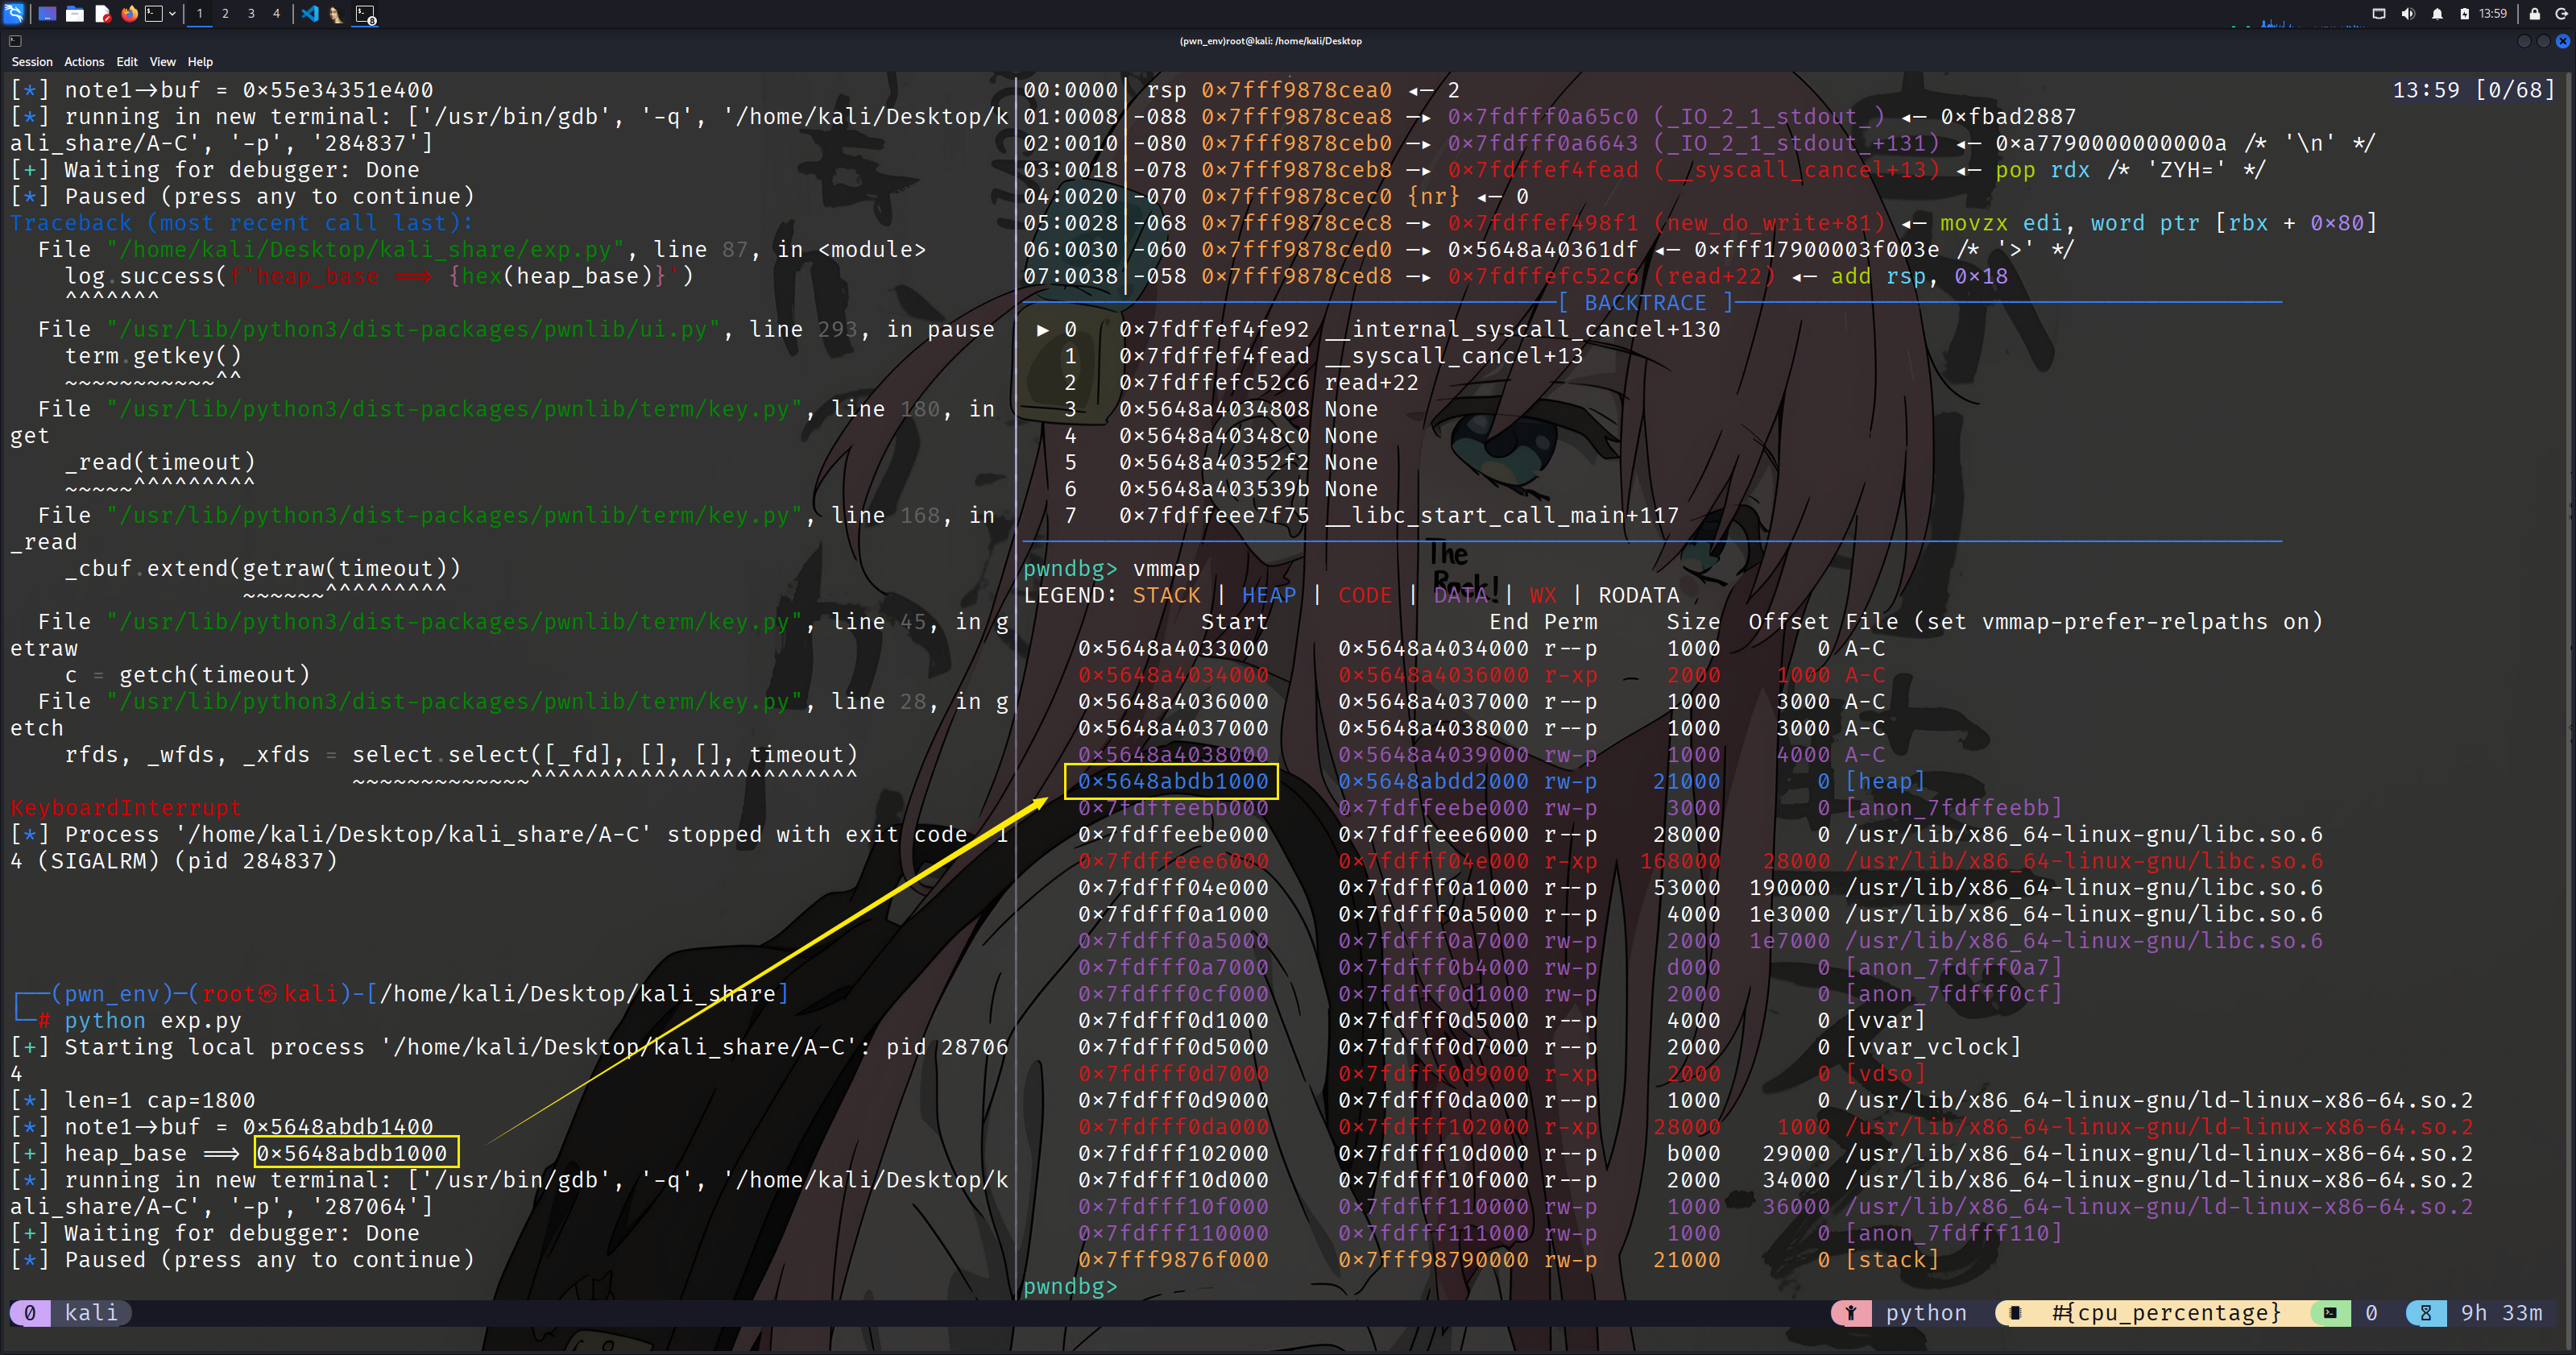Click the [vdso] label in vmmap

point(1885,1073)
